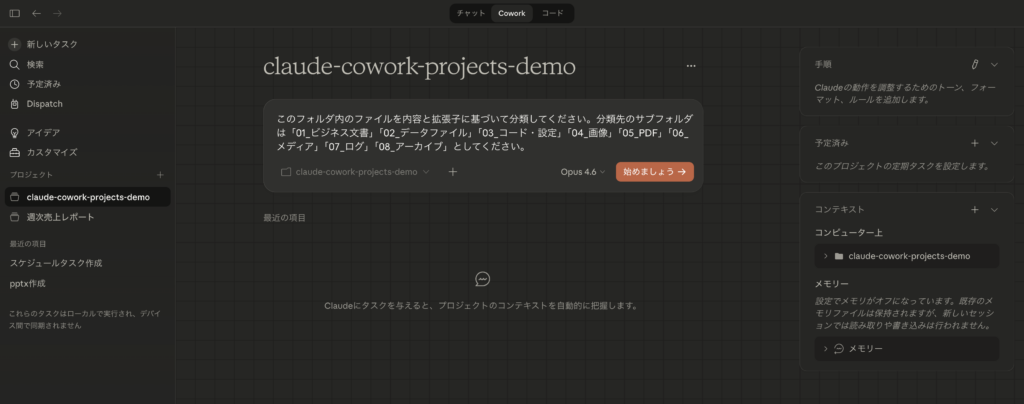Image resolution: width=1024 pixels, height=404 pixels.
Task: Add a scheduled task with 予定済み plus
Action: pos(975,143)
